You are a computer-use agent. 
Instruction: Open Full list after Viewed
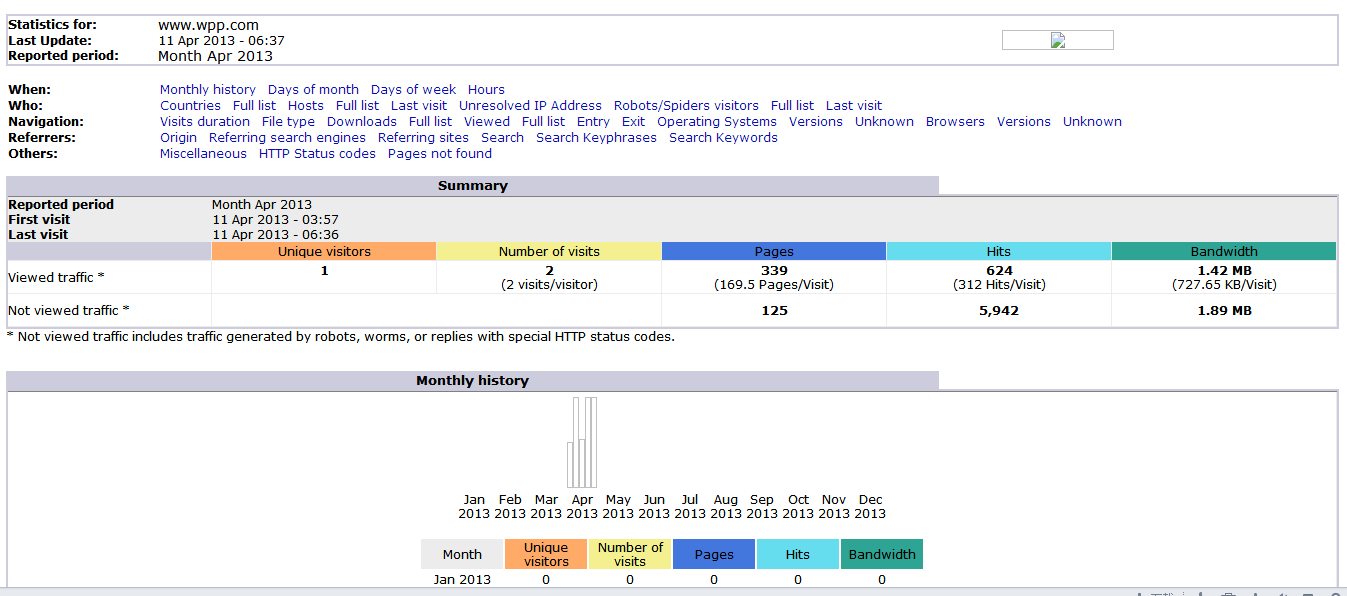pos(543,121)
